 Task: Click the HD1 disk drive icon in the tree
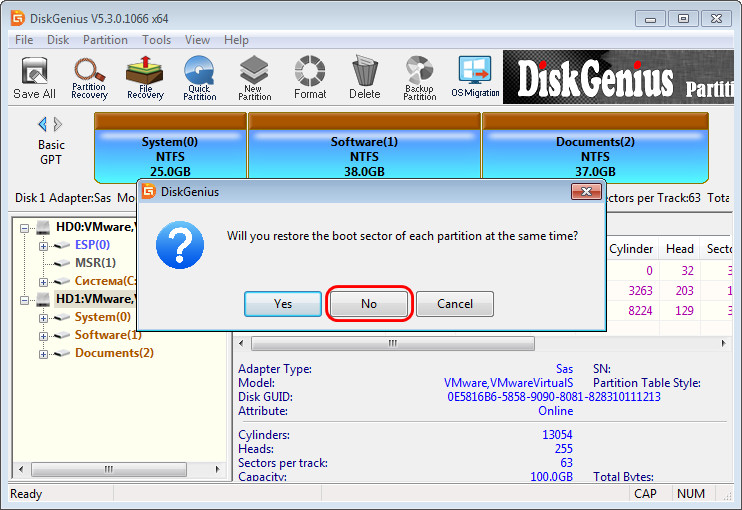click(x=43, y=299)
